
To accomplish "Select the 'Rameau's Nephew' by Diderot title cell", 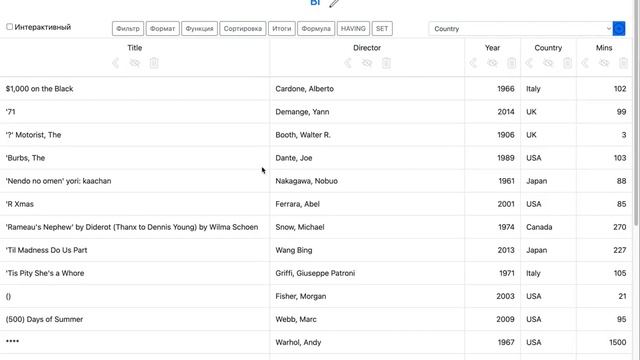I will (x=135, y=227).
